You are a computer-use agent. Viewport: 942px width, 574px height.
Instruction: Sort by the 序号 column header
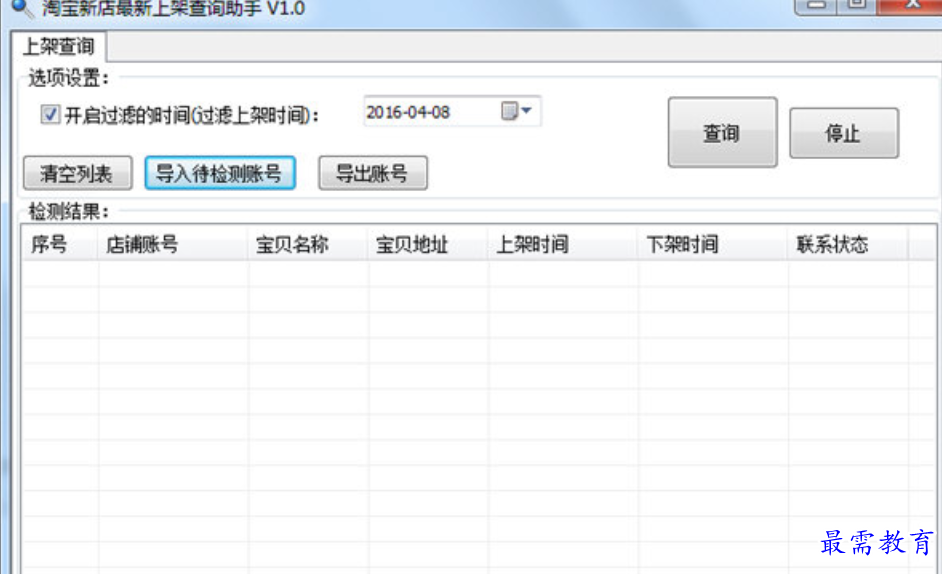(59, 244)
